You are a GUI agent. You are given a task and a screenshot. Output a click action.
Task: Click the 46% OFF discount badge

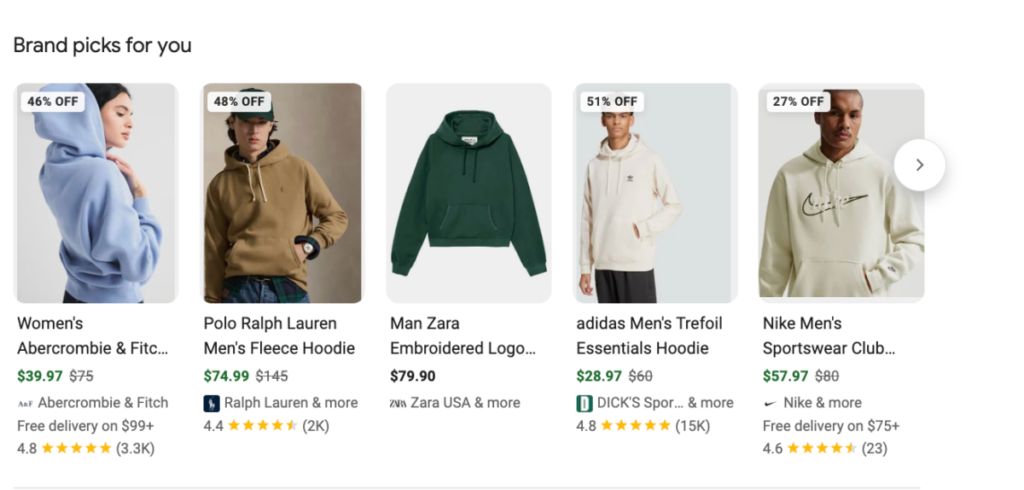pos(52,101)
